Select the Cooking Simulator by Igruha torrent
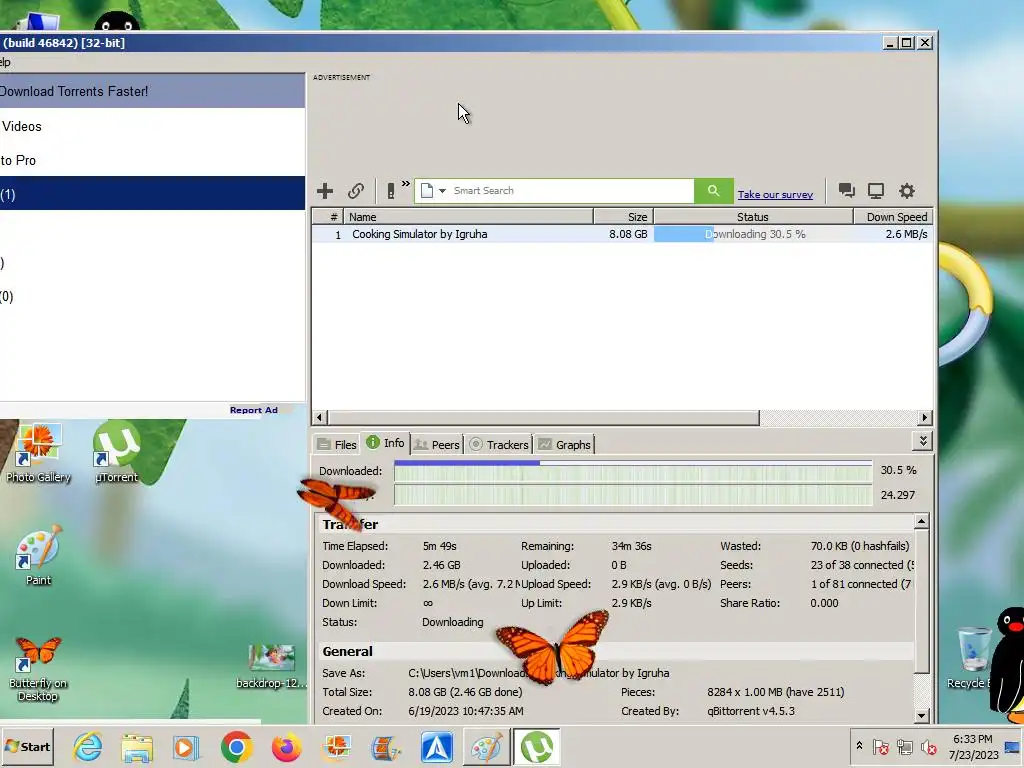Image resolution: width=1024 pixels, height=768 pixels. point(419,234)
